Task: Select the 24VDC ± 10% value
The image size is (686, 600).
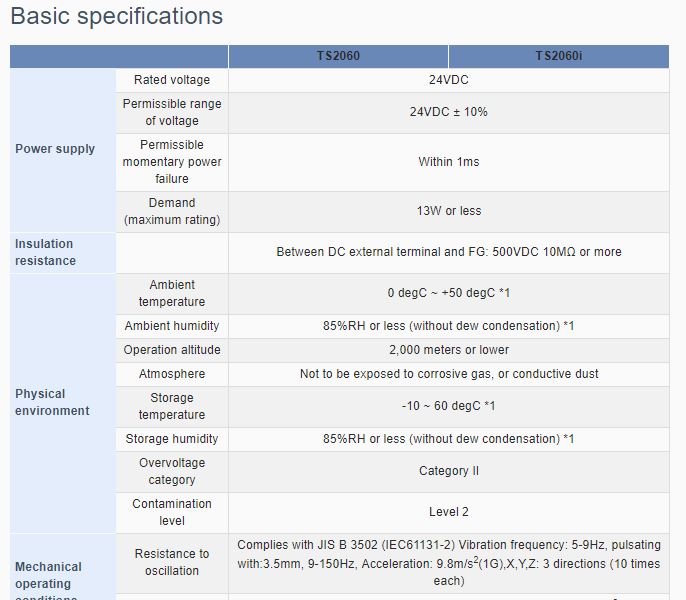Action: [x=449, y=112]
